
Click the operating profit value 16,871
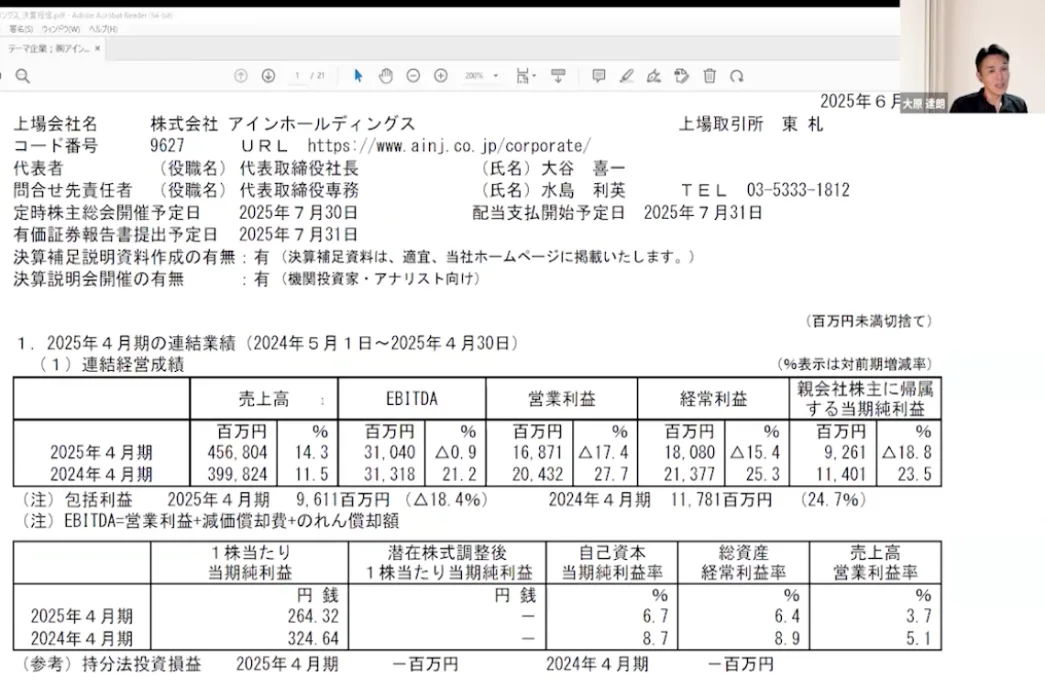[538, 453]
